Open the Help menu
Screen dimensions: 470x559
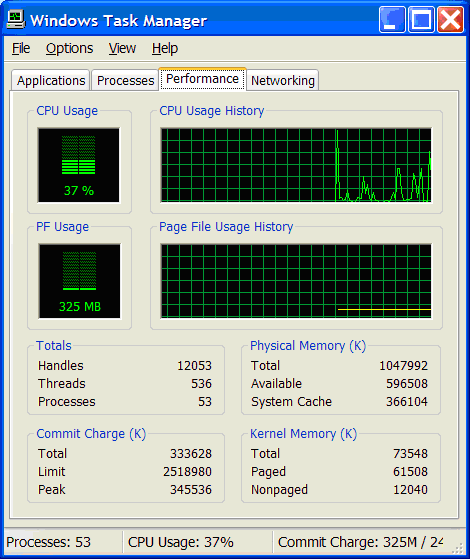click(165, 48)
